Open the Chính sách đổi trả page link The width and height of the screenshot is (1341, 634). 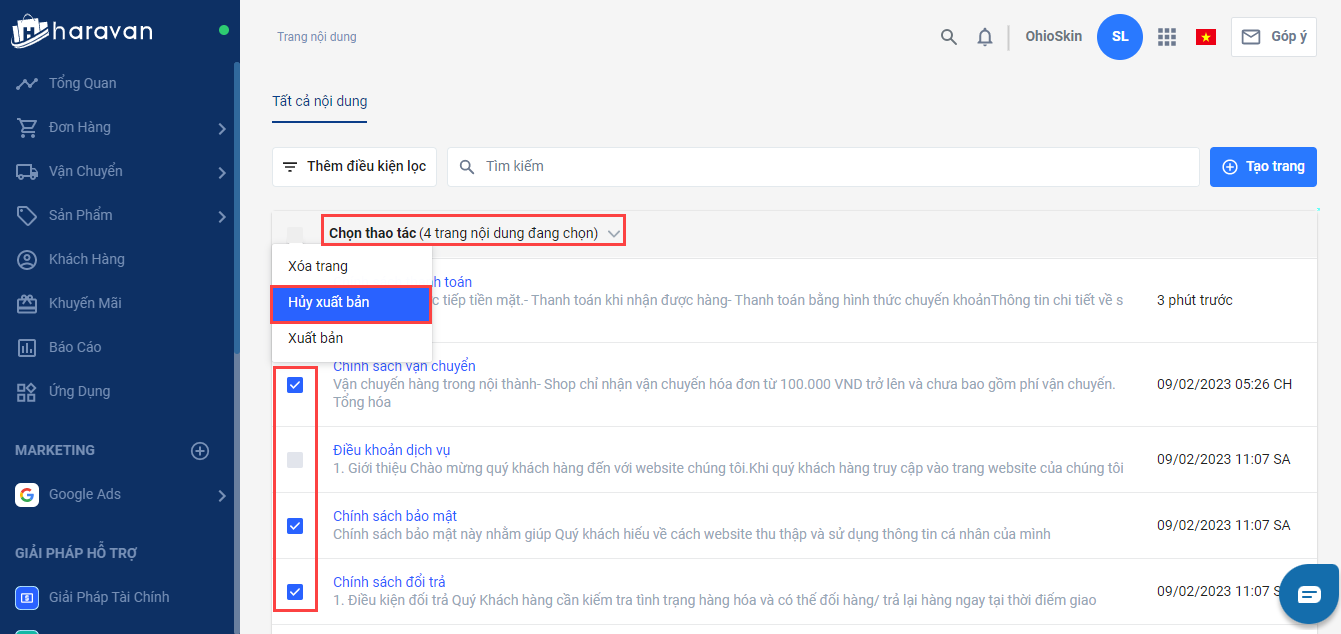click(x=389, y=582)
